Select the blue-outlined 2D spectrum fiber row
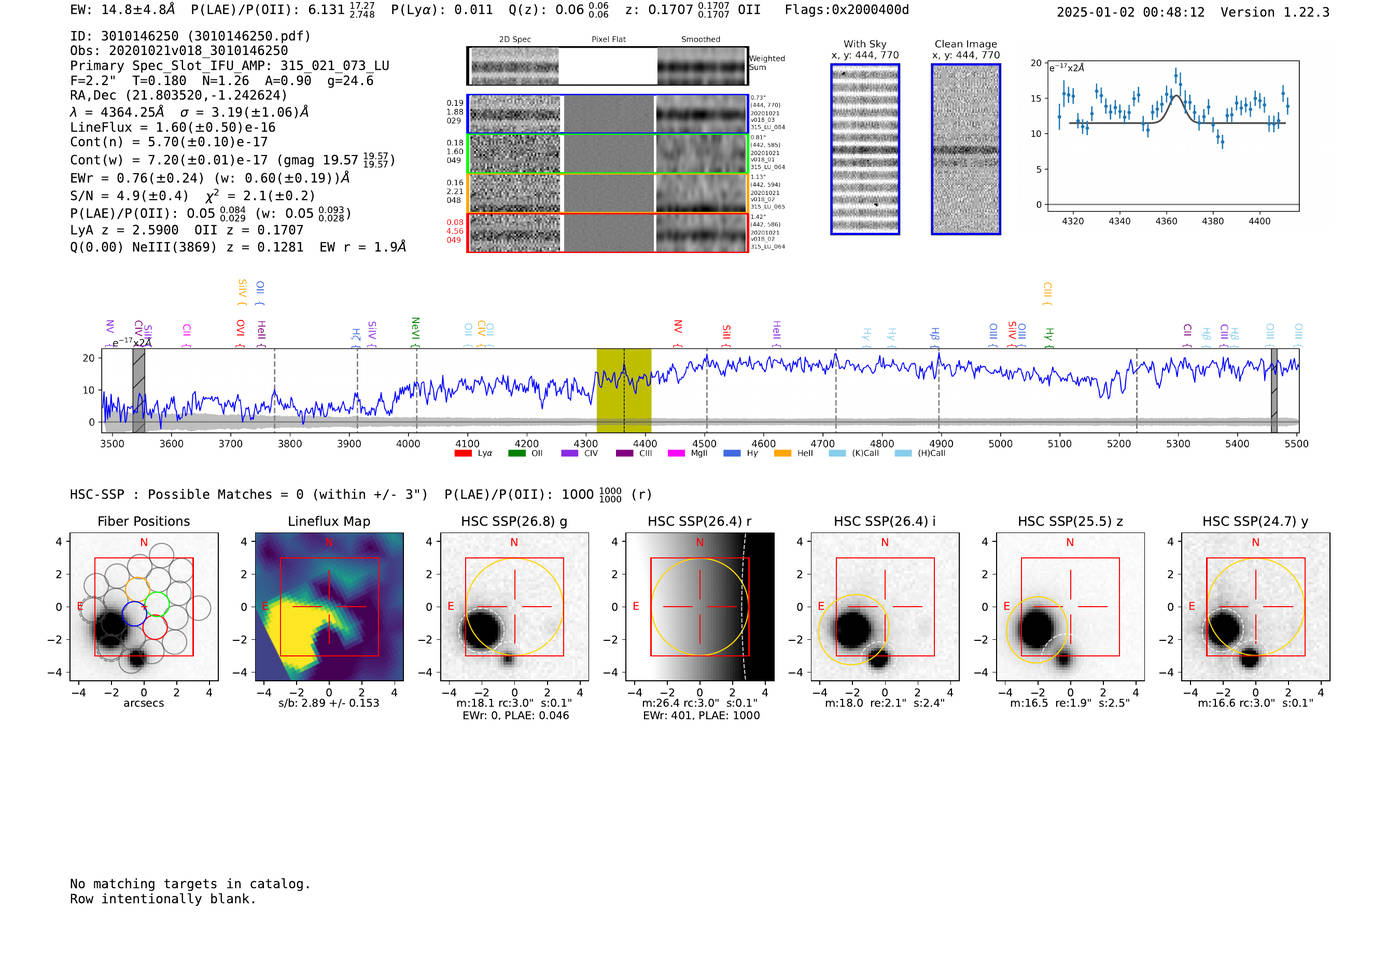 [608, 114]
